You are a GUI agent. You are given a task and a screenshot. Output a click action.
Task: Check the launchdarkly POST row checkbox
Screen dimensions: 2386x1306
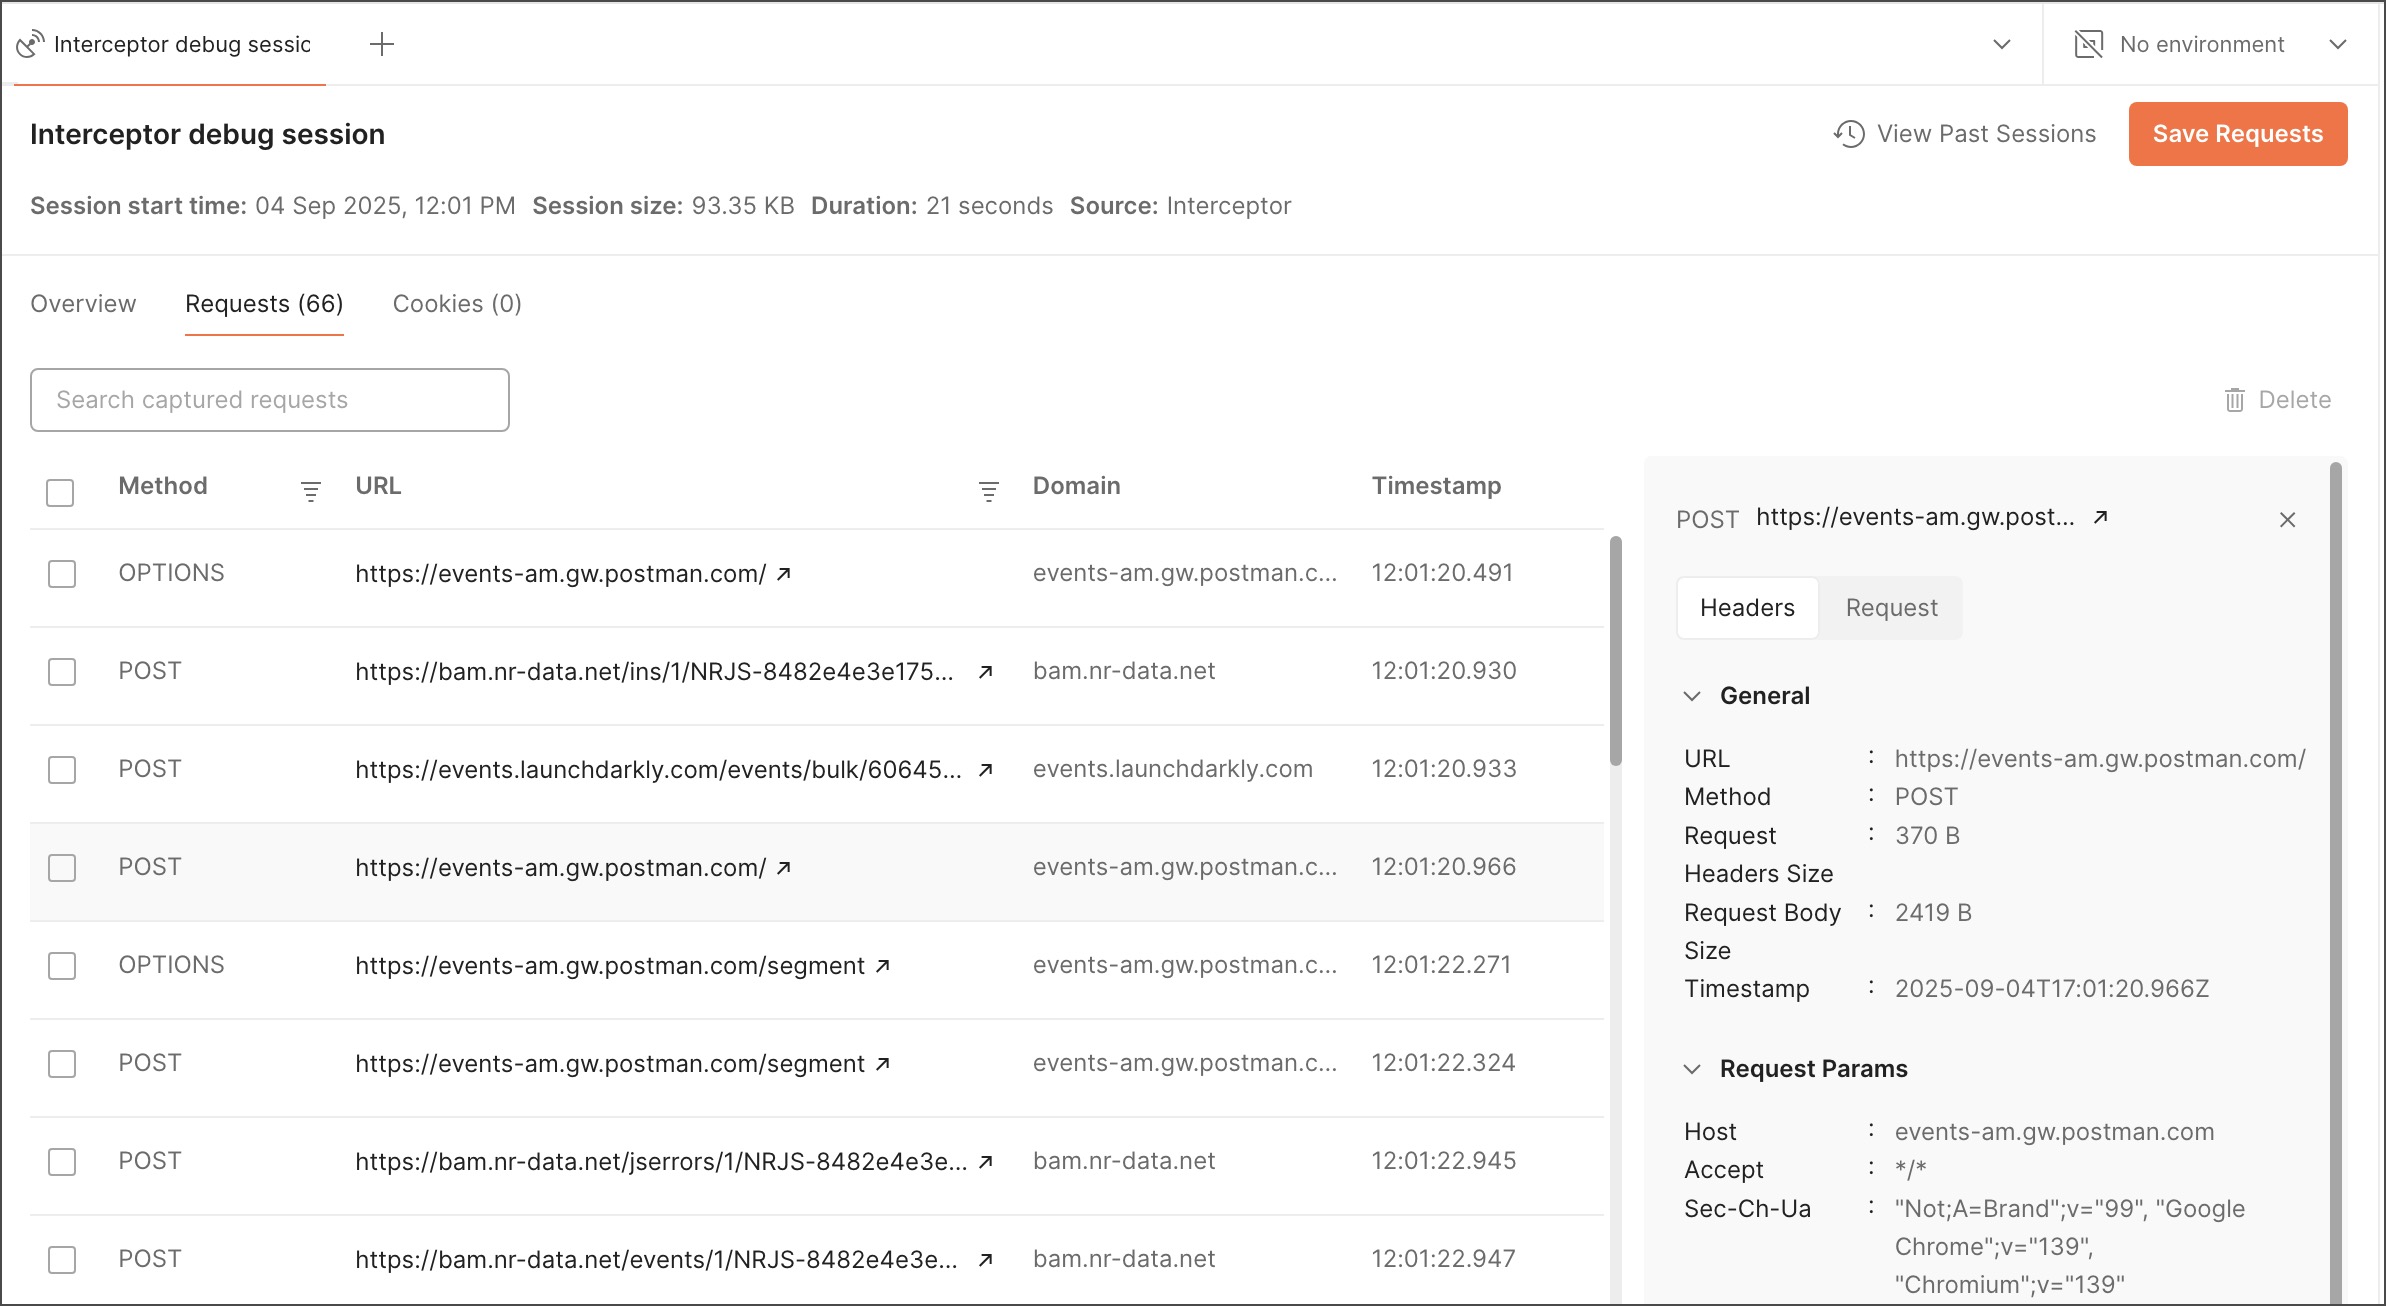coord(62,770)
